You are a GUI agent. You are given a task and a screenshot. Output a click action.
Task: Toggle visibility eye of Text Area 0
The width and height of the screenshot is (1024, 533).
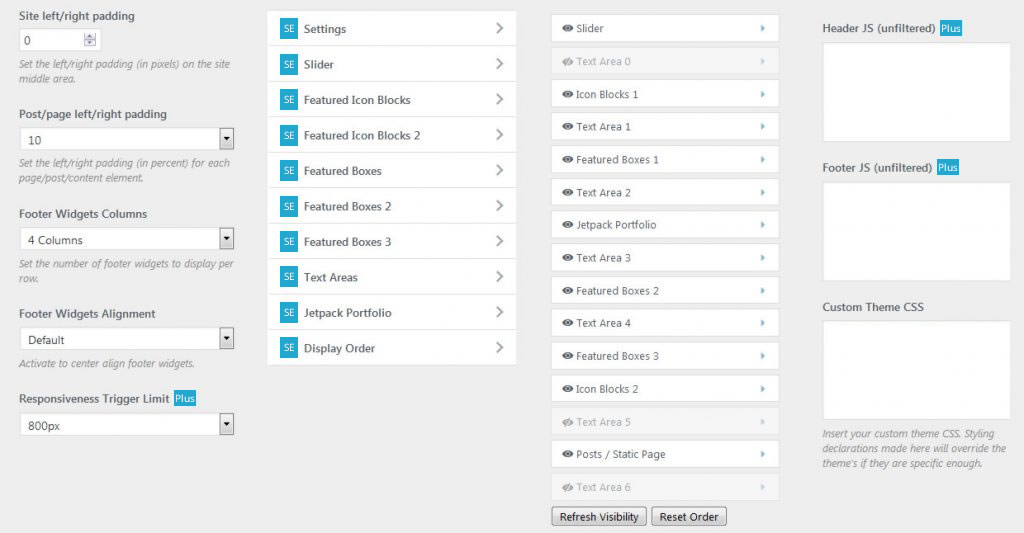tap(568, 62)
